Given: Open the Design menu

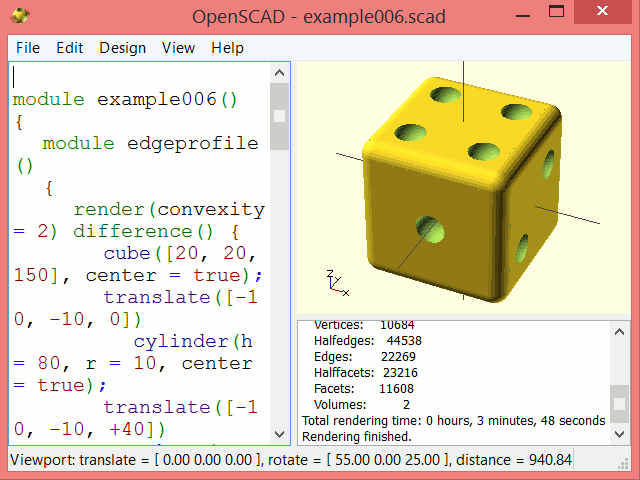Looking at the screenshot, I should tap(122, 48).
